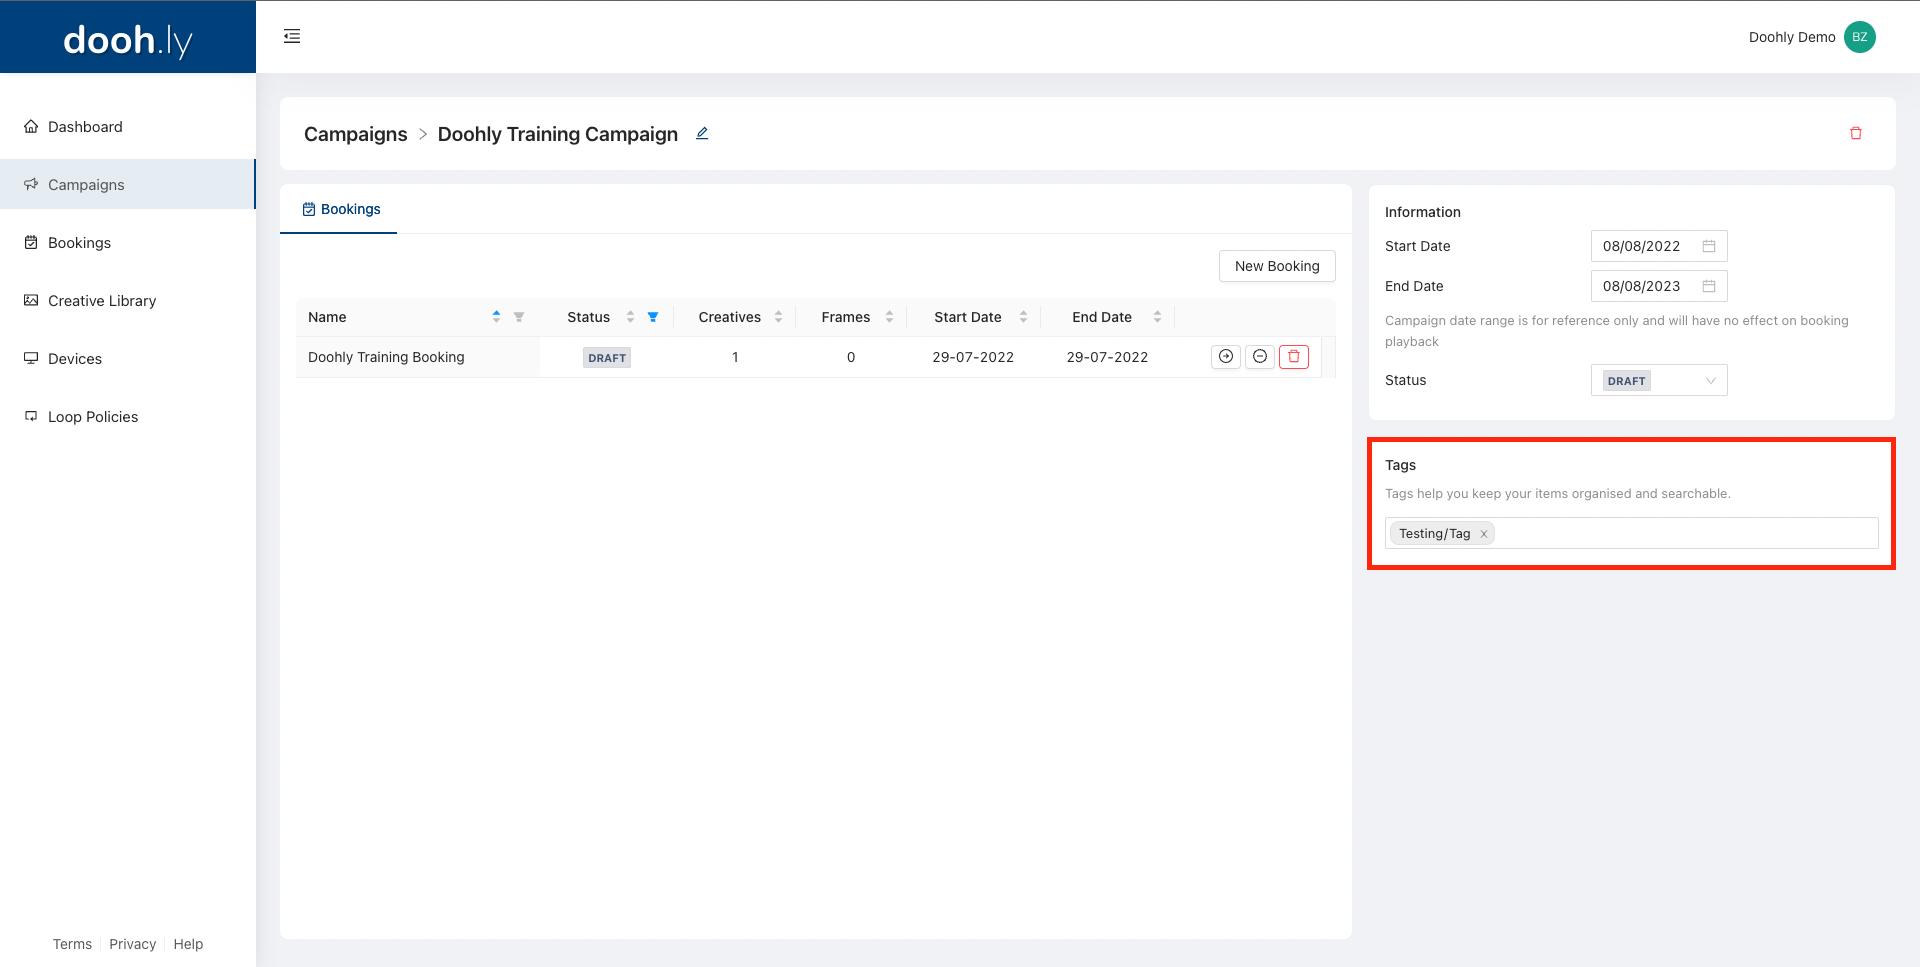Image resolution: width=1920 pixels, height=967 pixels.
Task: Open the Name column filter
Action: tap(519, 317)
